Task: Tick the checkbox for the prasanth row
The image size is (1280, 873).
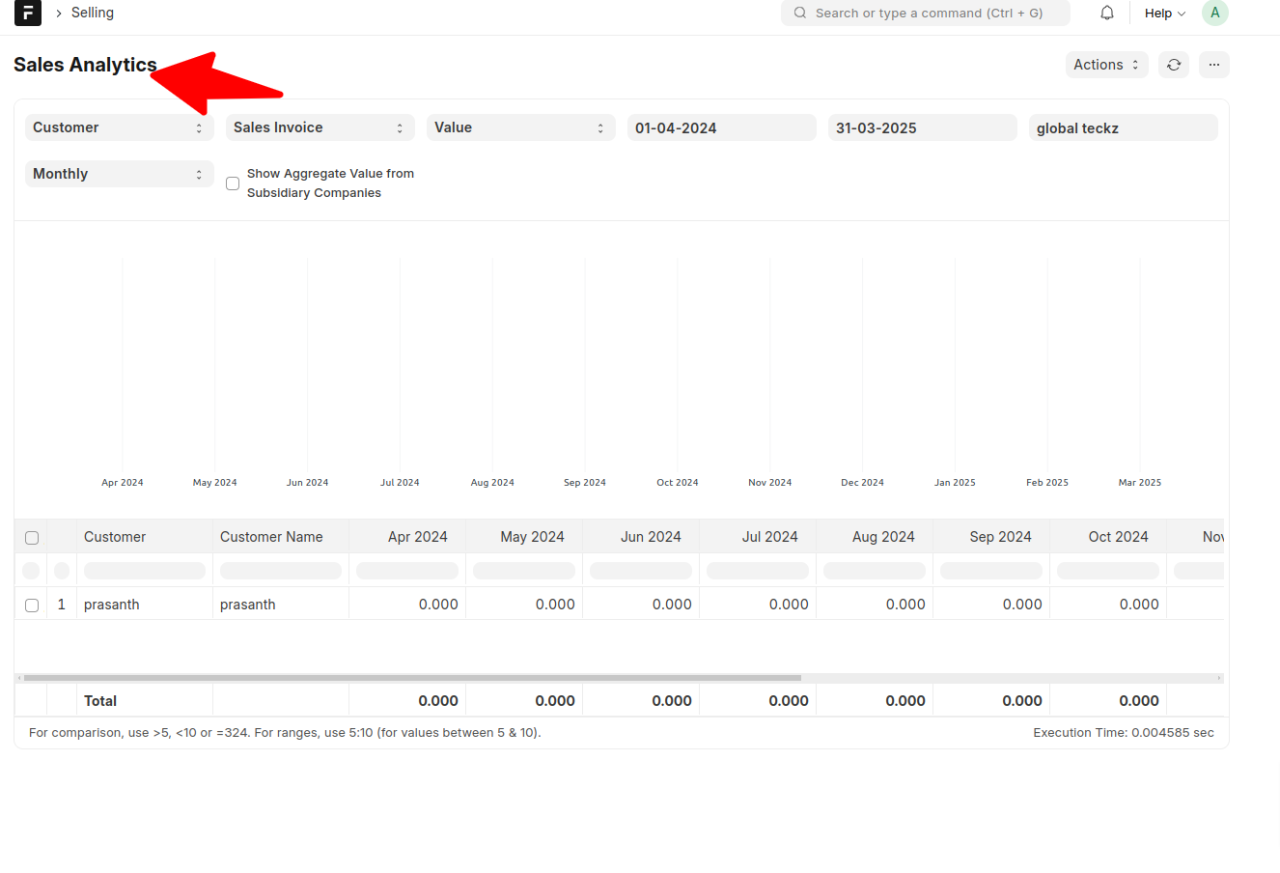Action: [x=32, y=605]
